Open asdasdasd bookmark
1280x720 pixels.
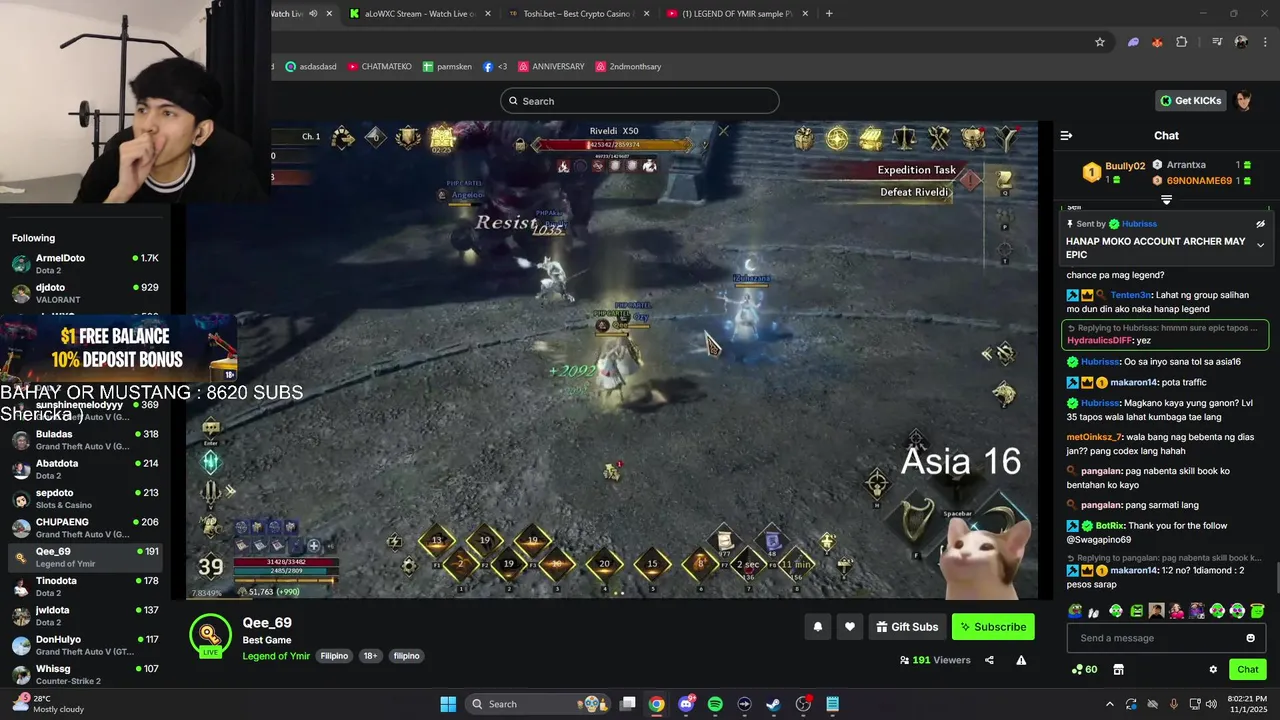311,67
